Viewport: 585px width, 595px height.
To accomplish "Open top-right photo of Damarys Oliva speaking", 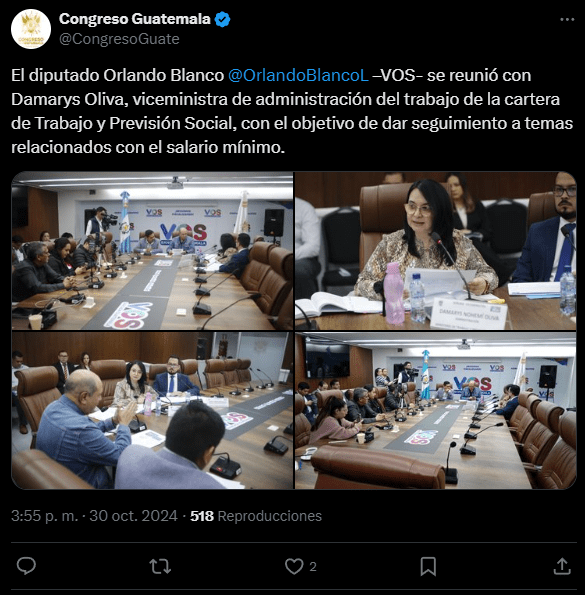I will 436,251.
